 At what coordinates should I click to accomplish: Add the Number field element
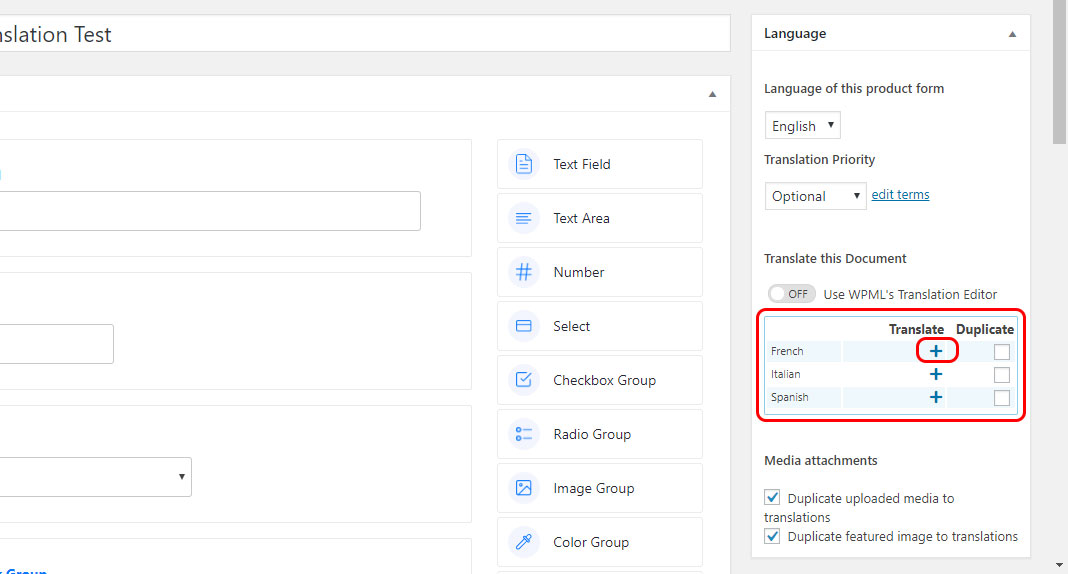tap(599, 272)
